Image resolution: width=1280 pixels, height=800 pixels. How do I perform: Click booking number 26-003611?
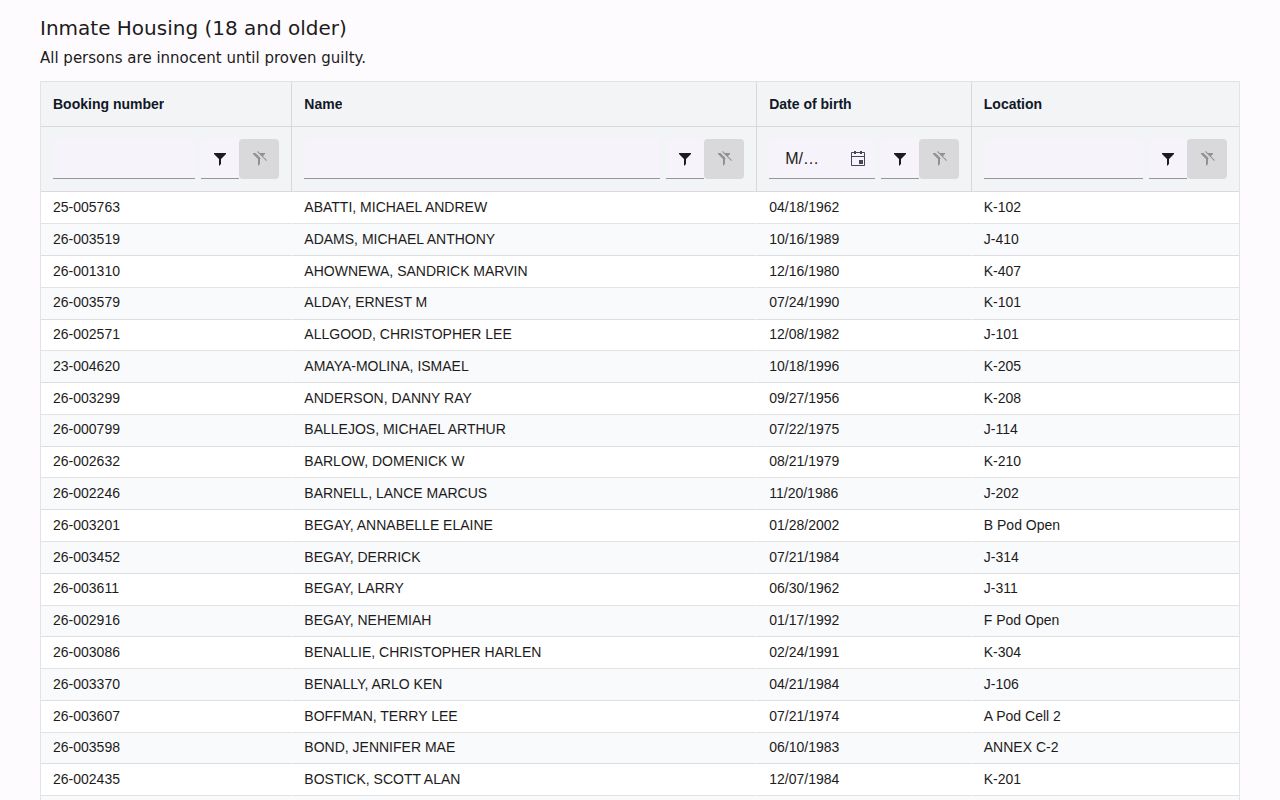pyautogui.click(x=86, y=588)
